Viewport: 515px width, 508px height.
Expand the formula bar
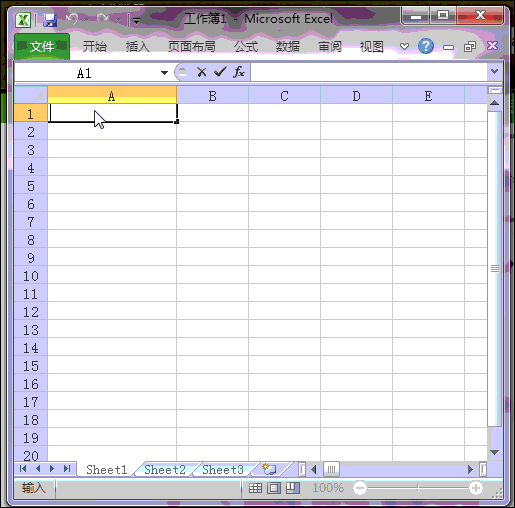pos(495,71)
